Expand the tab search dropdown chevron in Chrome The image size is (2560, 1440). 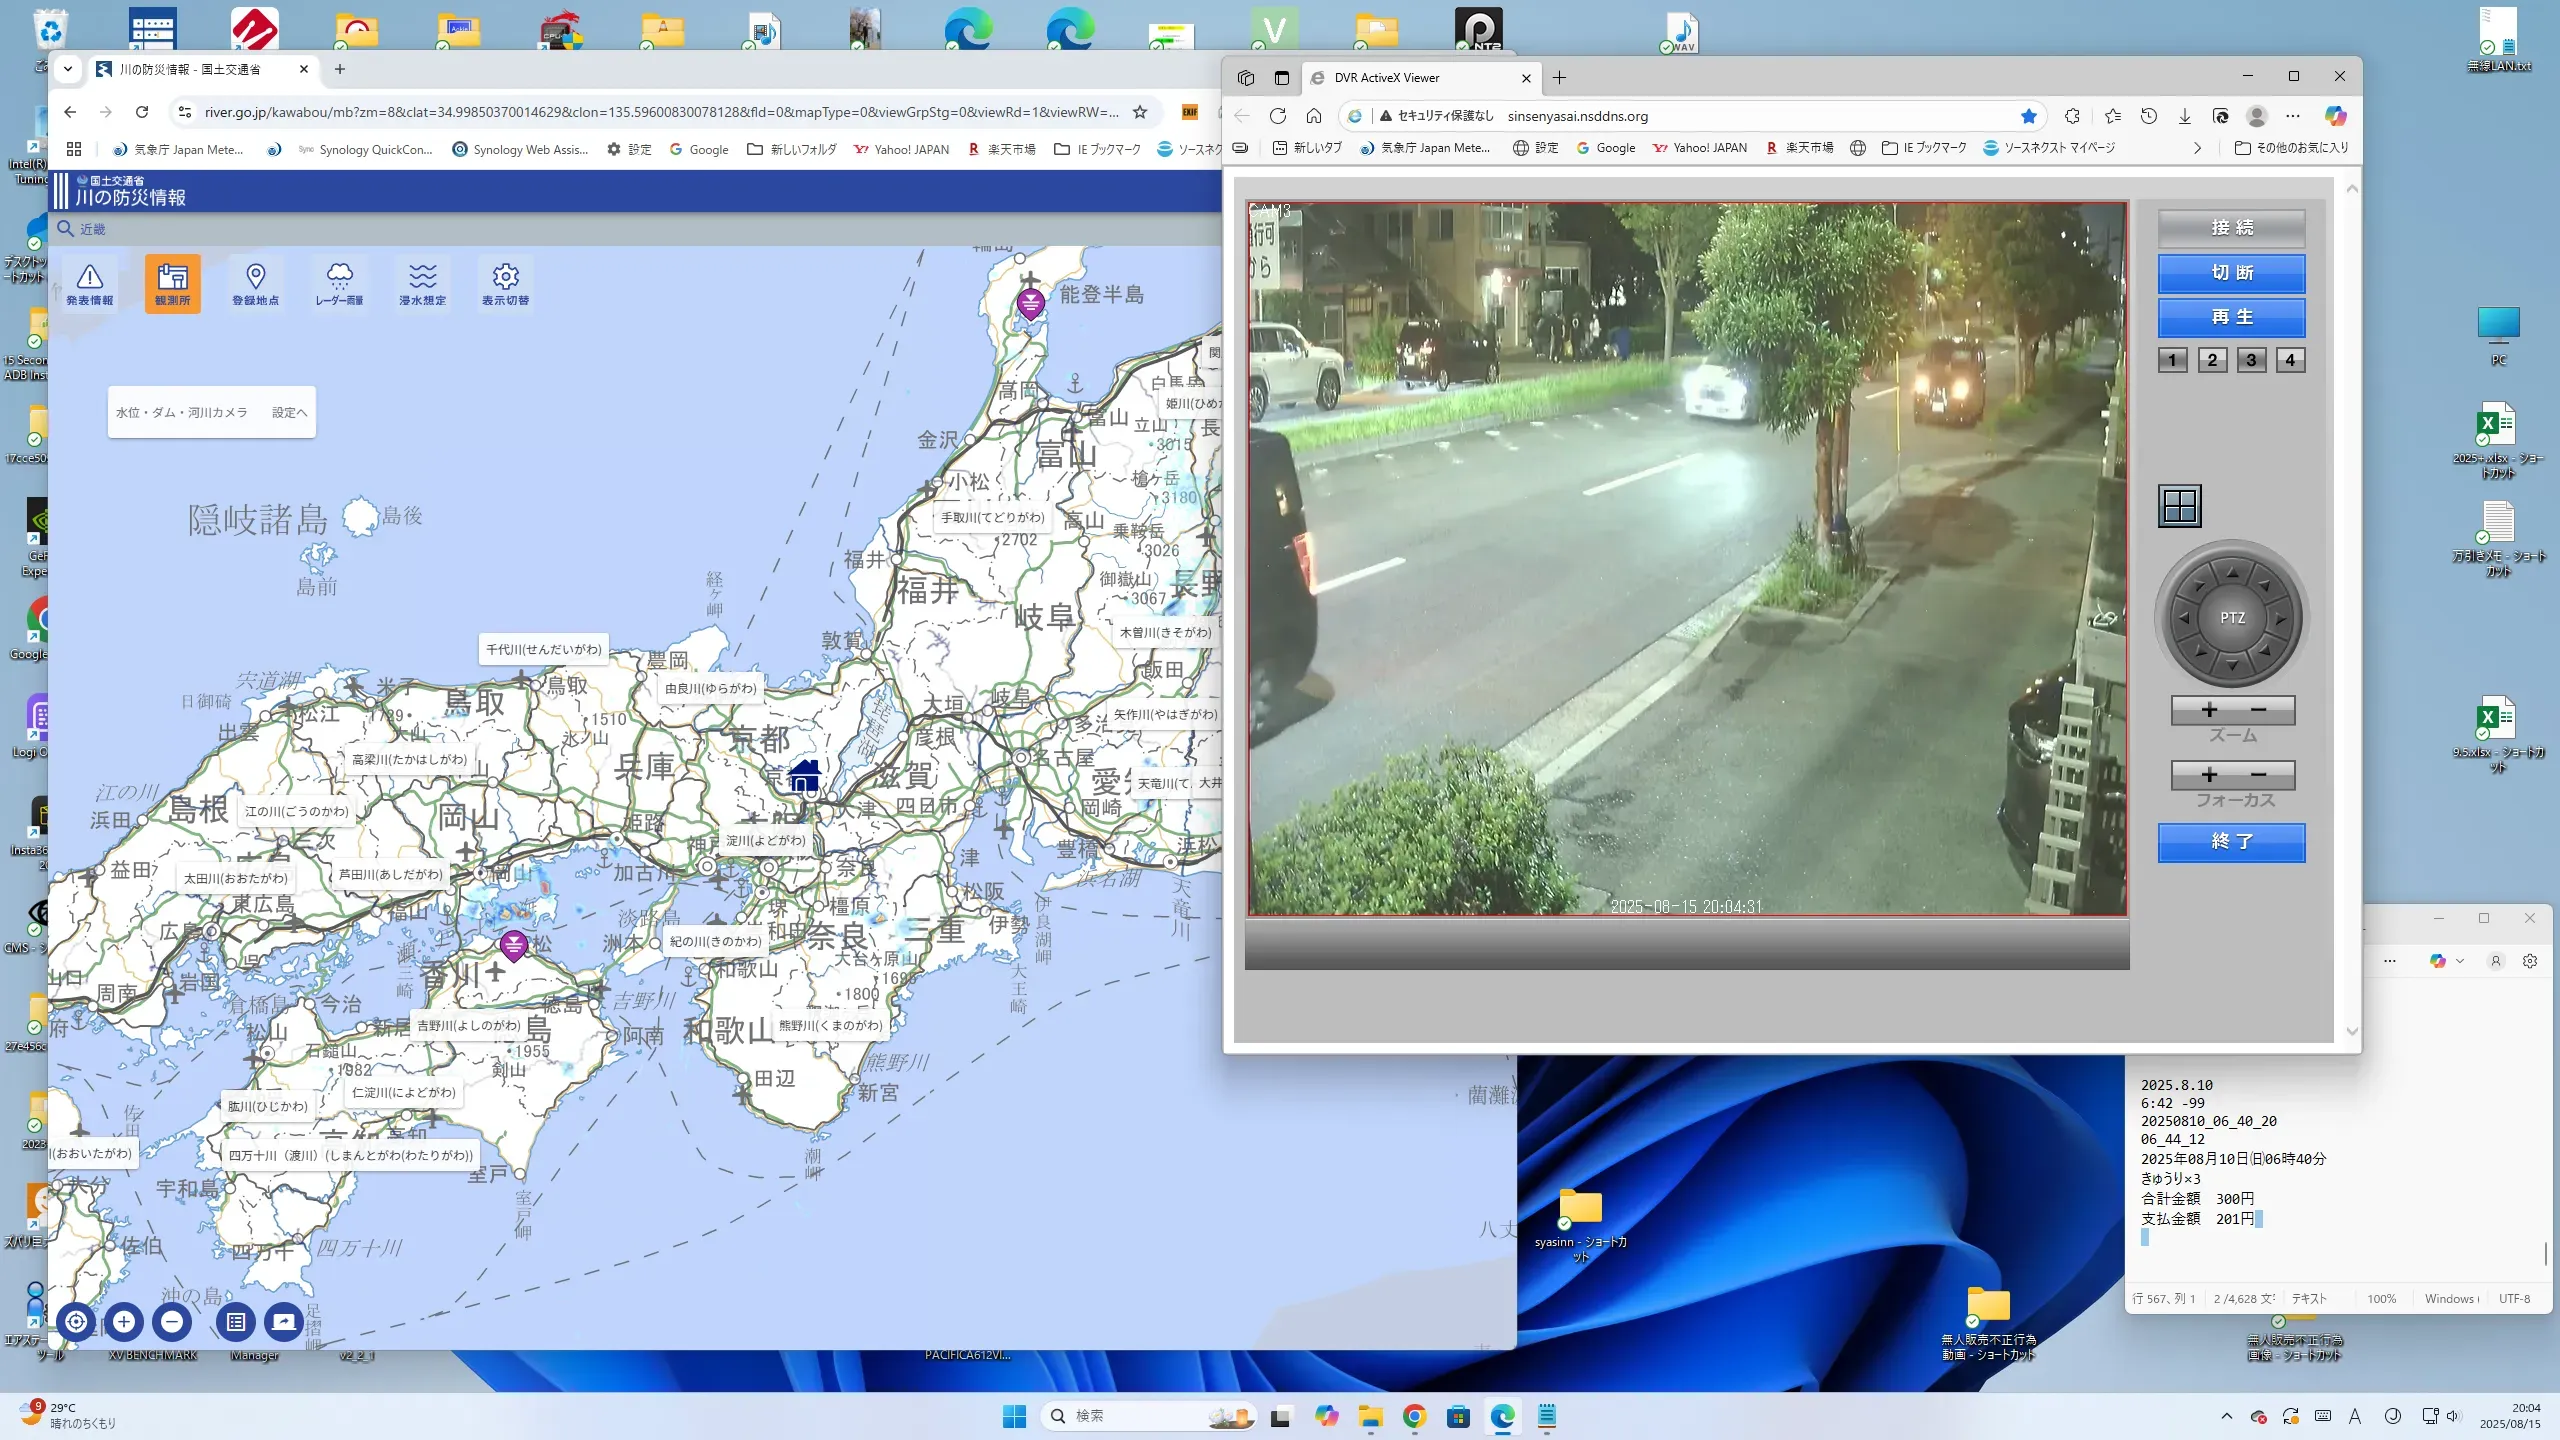click(x=67, y=69)
